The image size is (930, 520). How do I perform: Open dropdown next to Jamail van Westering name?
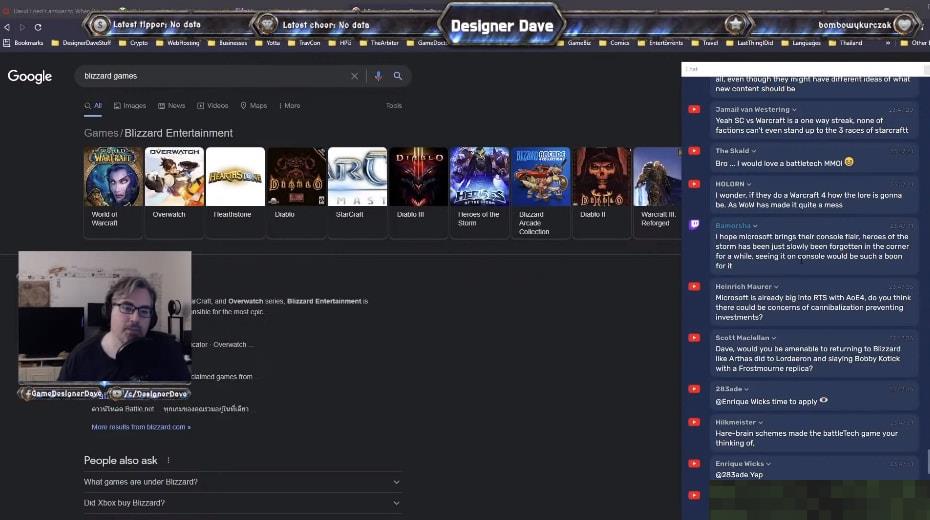[x=794, y=110]
